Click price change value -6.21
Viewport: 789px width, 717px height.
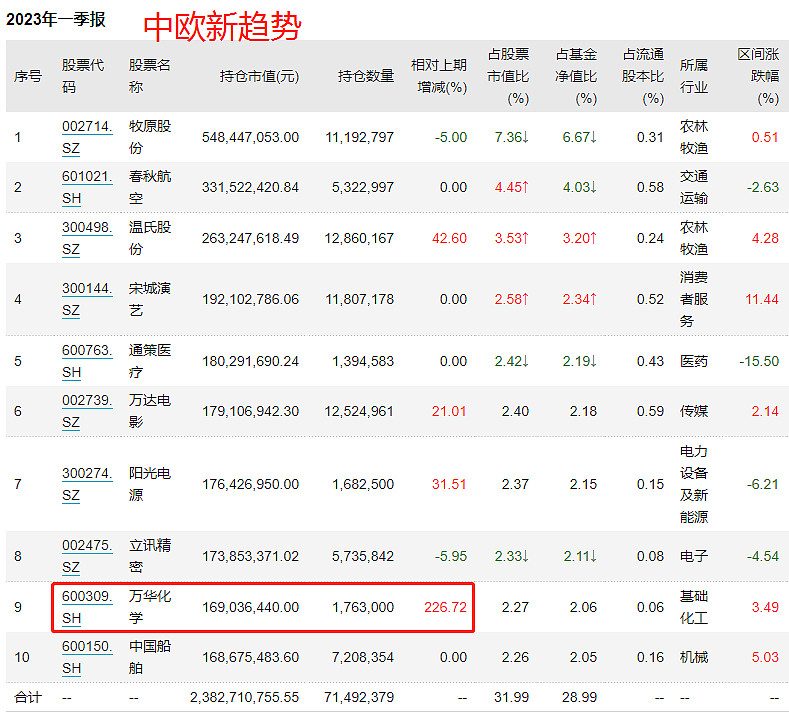tap(762, 485)
